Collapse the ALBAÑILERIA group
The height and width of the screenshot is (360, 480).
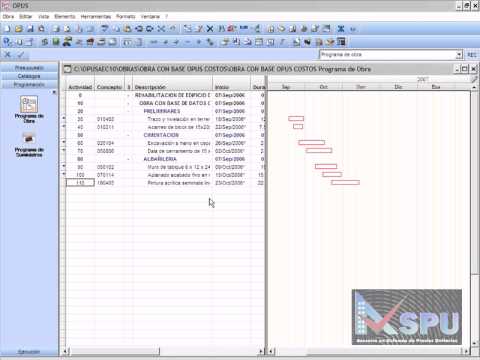point(128,159)
